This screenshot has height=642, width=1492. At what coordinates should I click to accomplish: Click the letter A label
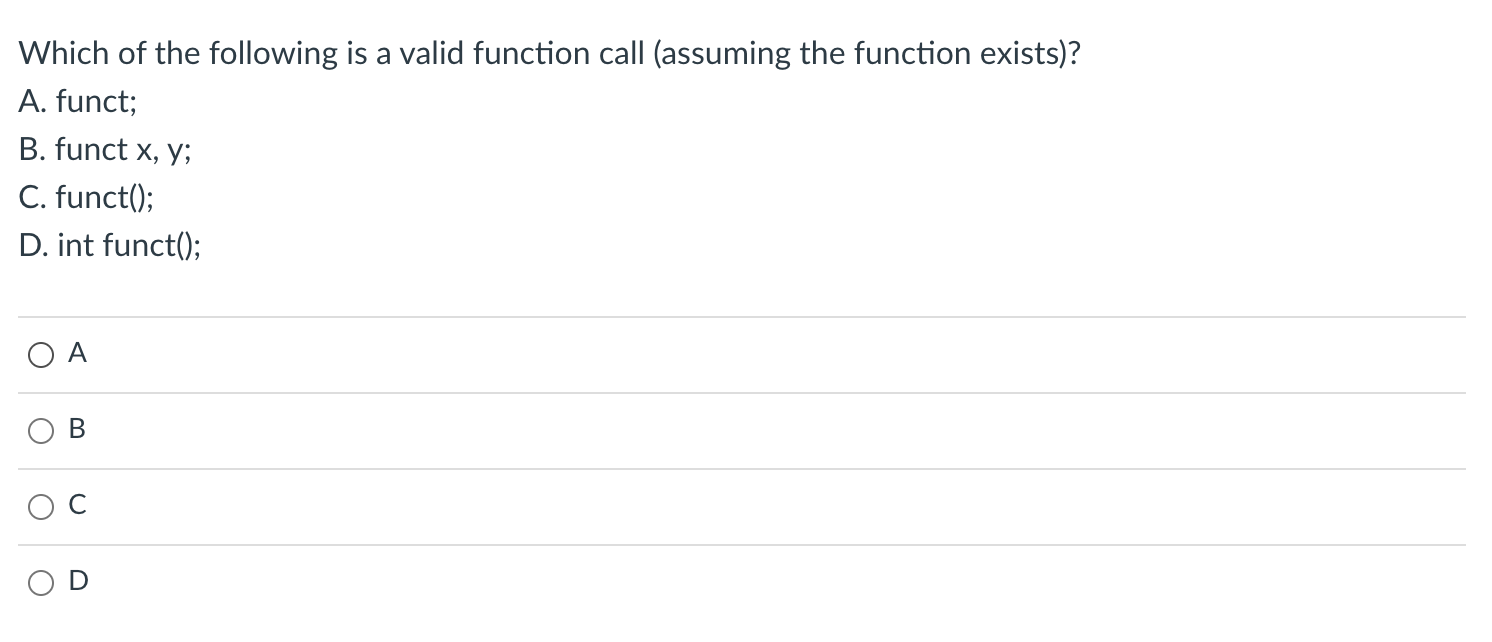(x=77, y=353)
